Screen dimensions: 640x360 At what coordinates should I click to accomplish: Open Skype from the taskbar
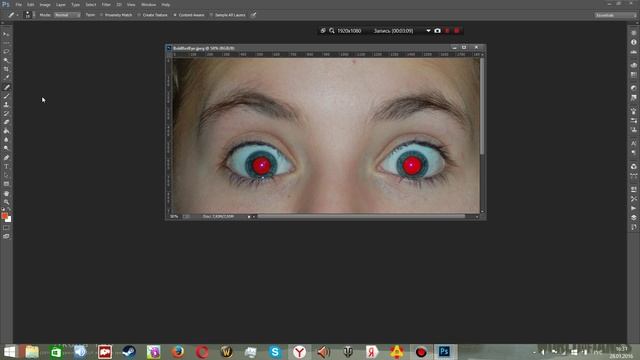pyautogui.click(x=275, y=352)
